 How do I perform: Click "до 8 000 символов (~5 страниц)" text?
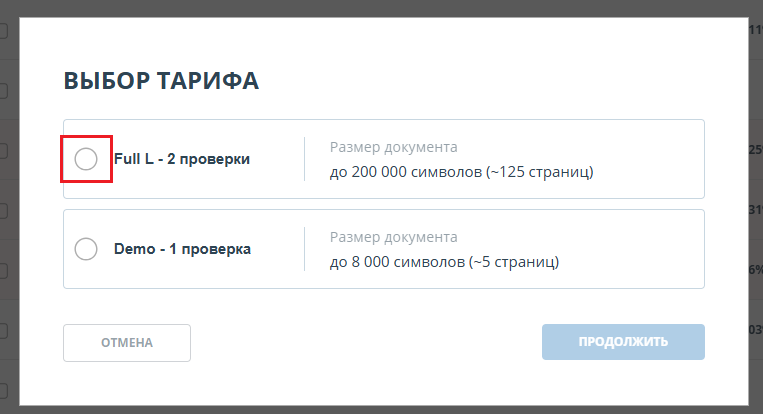click(444, 262)
